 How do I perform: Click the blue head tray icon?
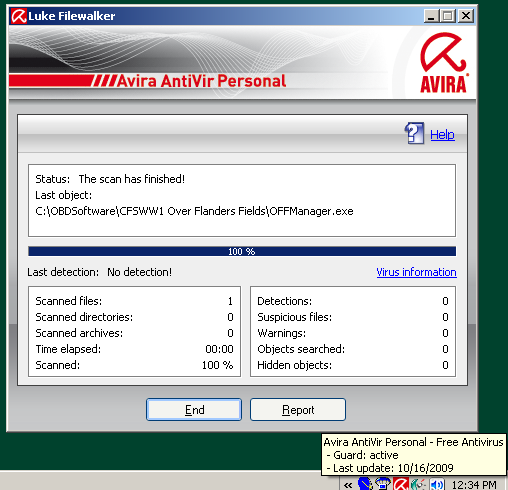point(365,484)
